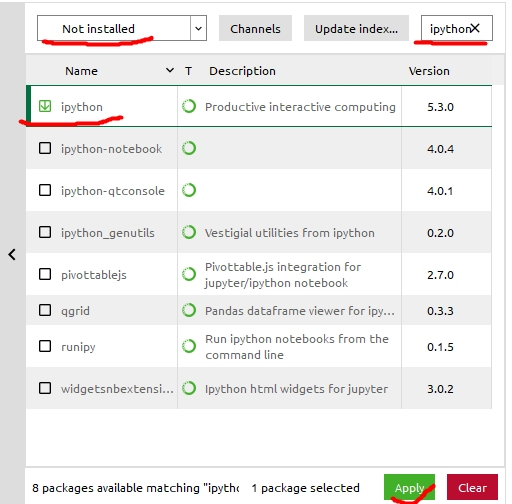Click version 2.7.0 cell
Screen dimensions: 512x504
point(440,275)
